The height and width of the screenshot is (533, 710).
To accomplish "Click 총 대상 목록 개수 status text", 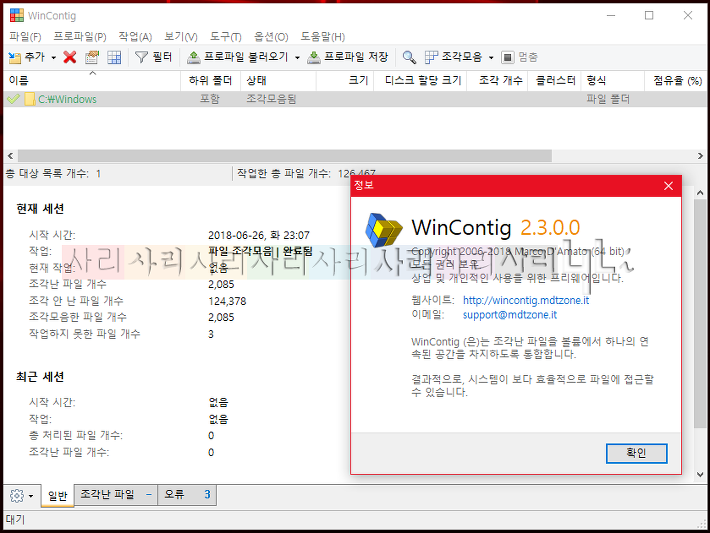I will [53, 173].
